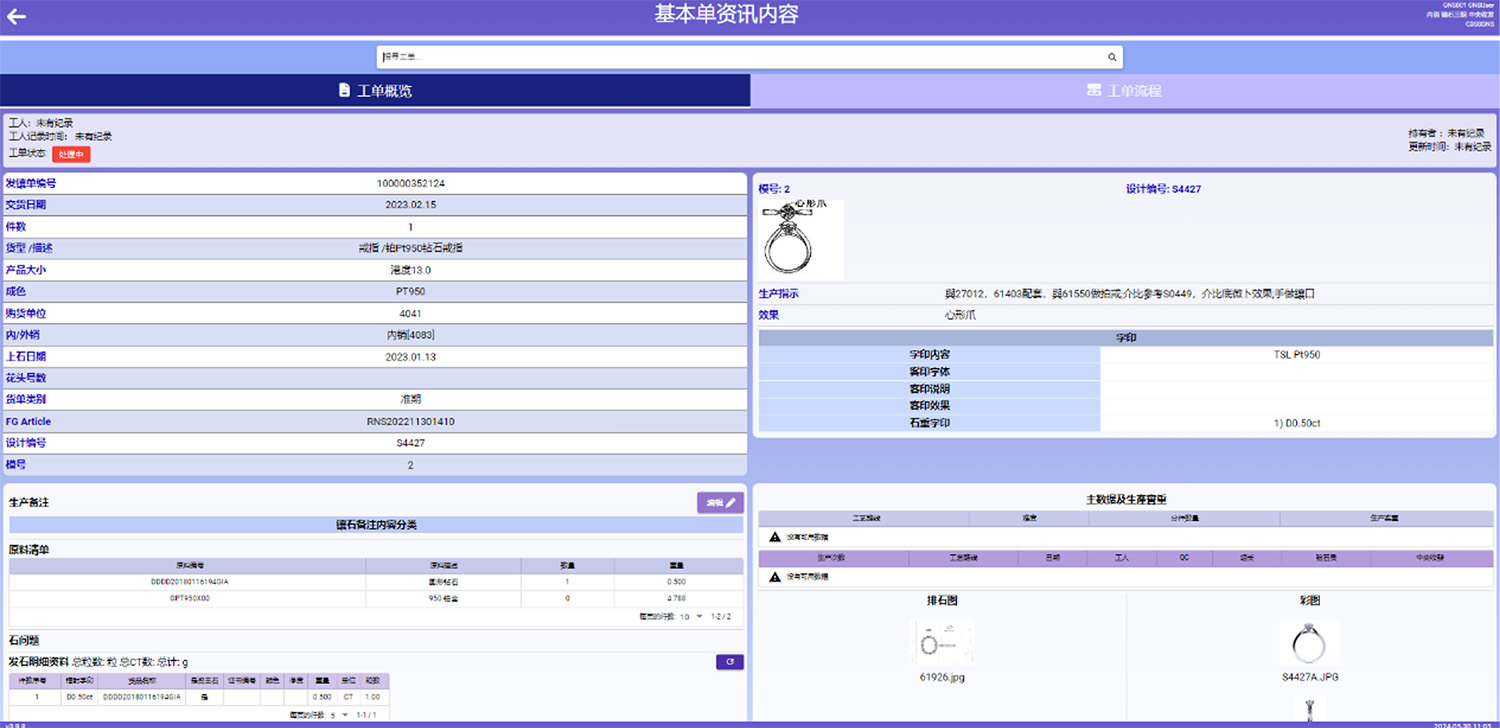Click the magnifier icon in the search box
This screenshot has width=1500, height=728.
(1111, 57)
